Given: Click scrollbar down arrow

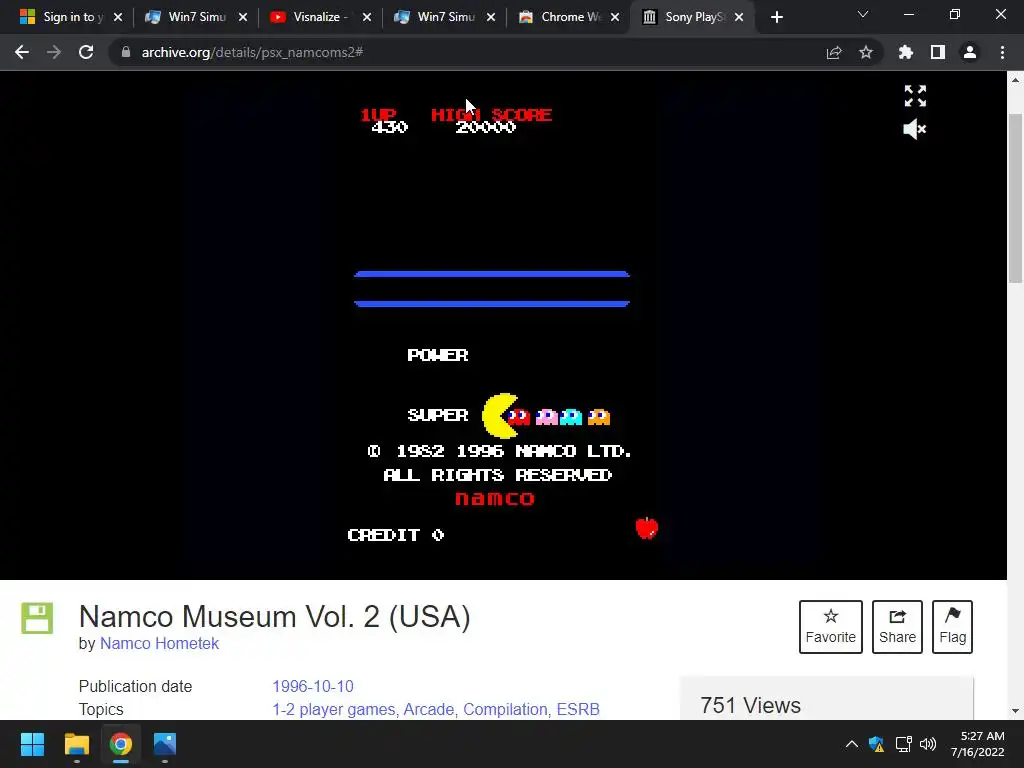Looking at the screenshot, I should [x=1015, y=711].
